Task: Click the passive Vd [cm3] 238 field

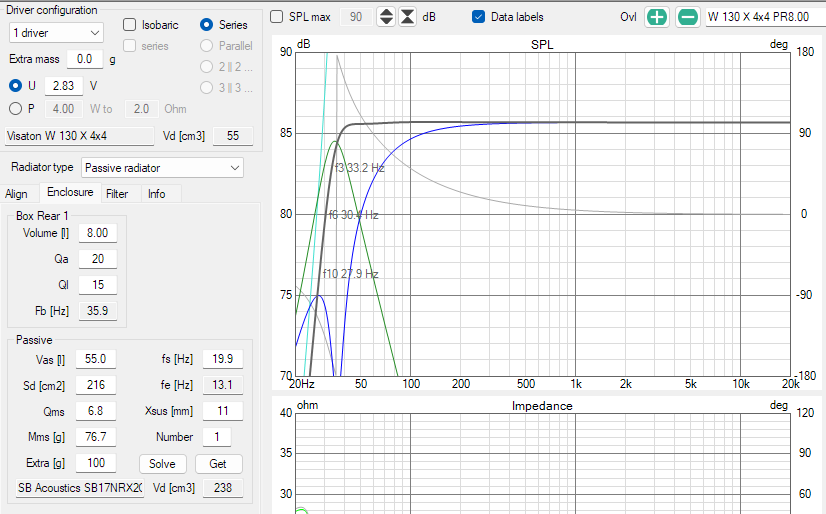Action: tap(223, 488)
